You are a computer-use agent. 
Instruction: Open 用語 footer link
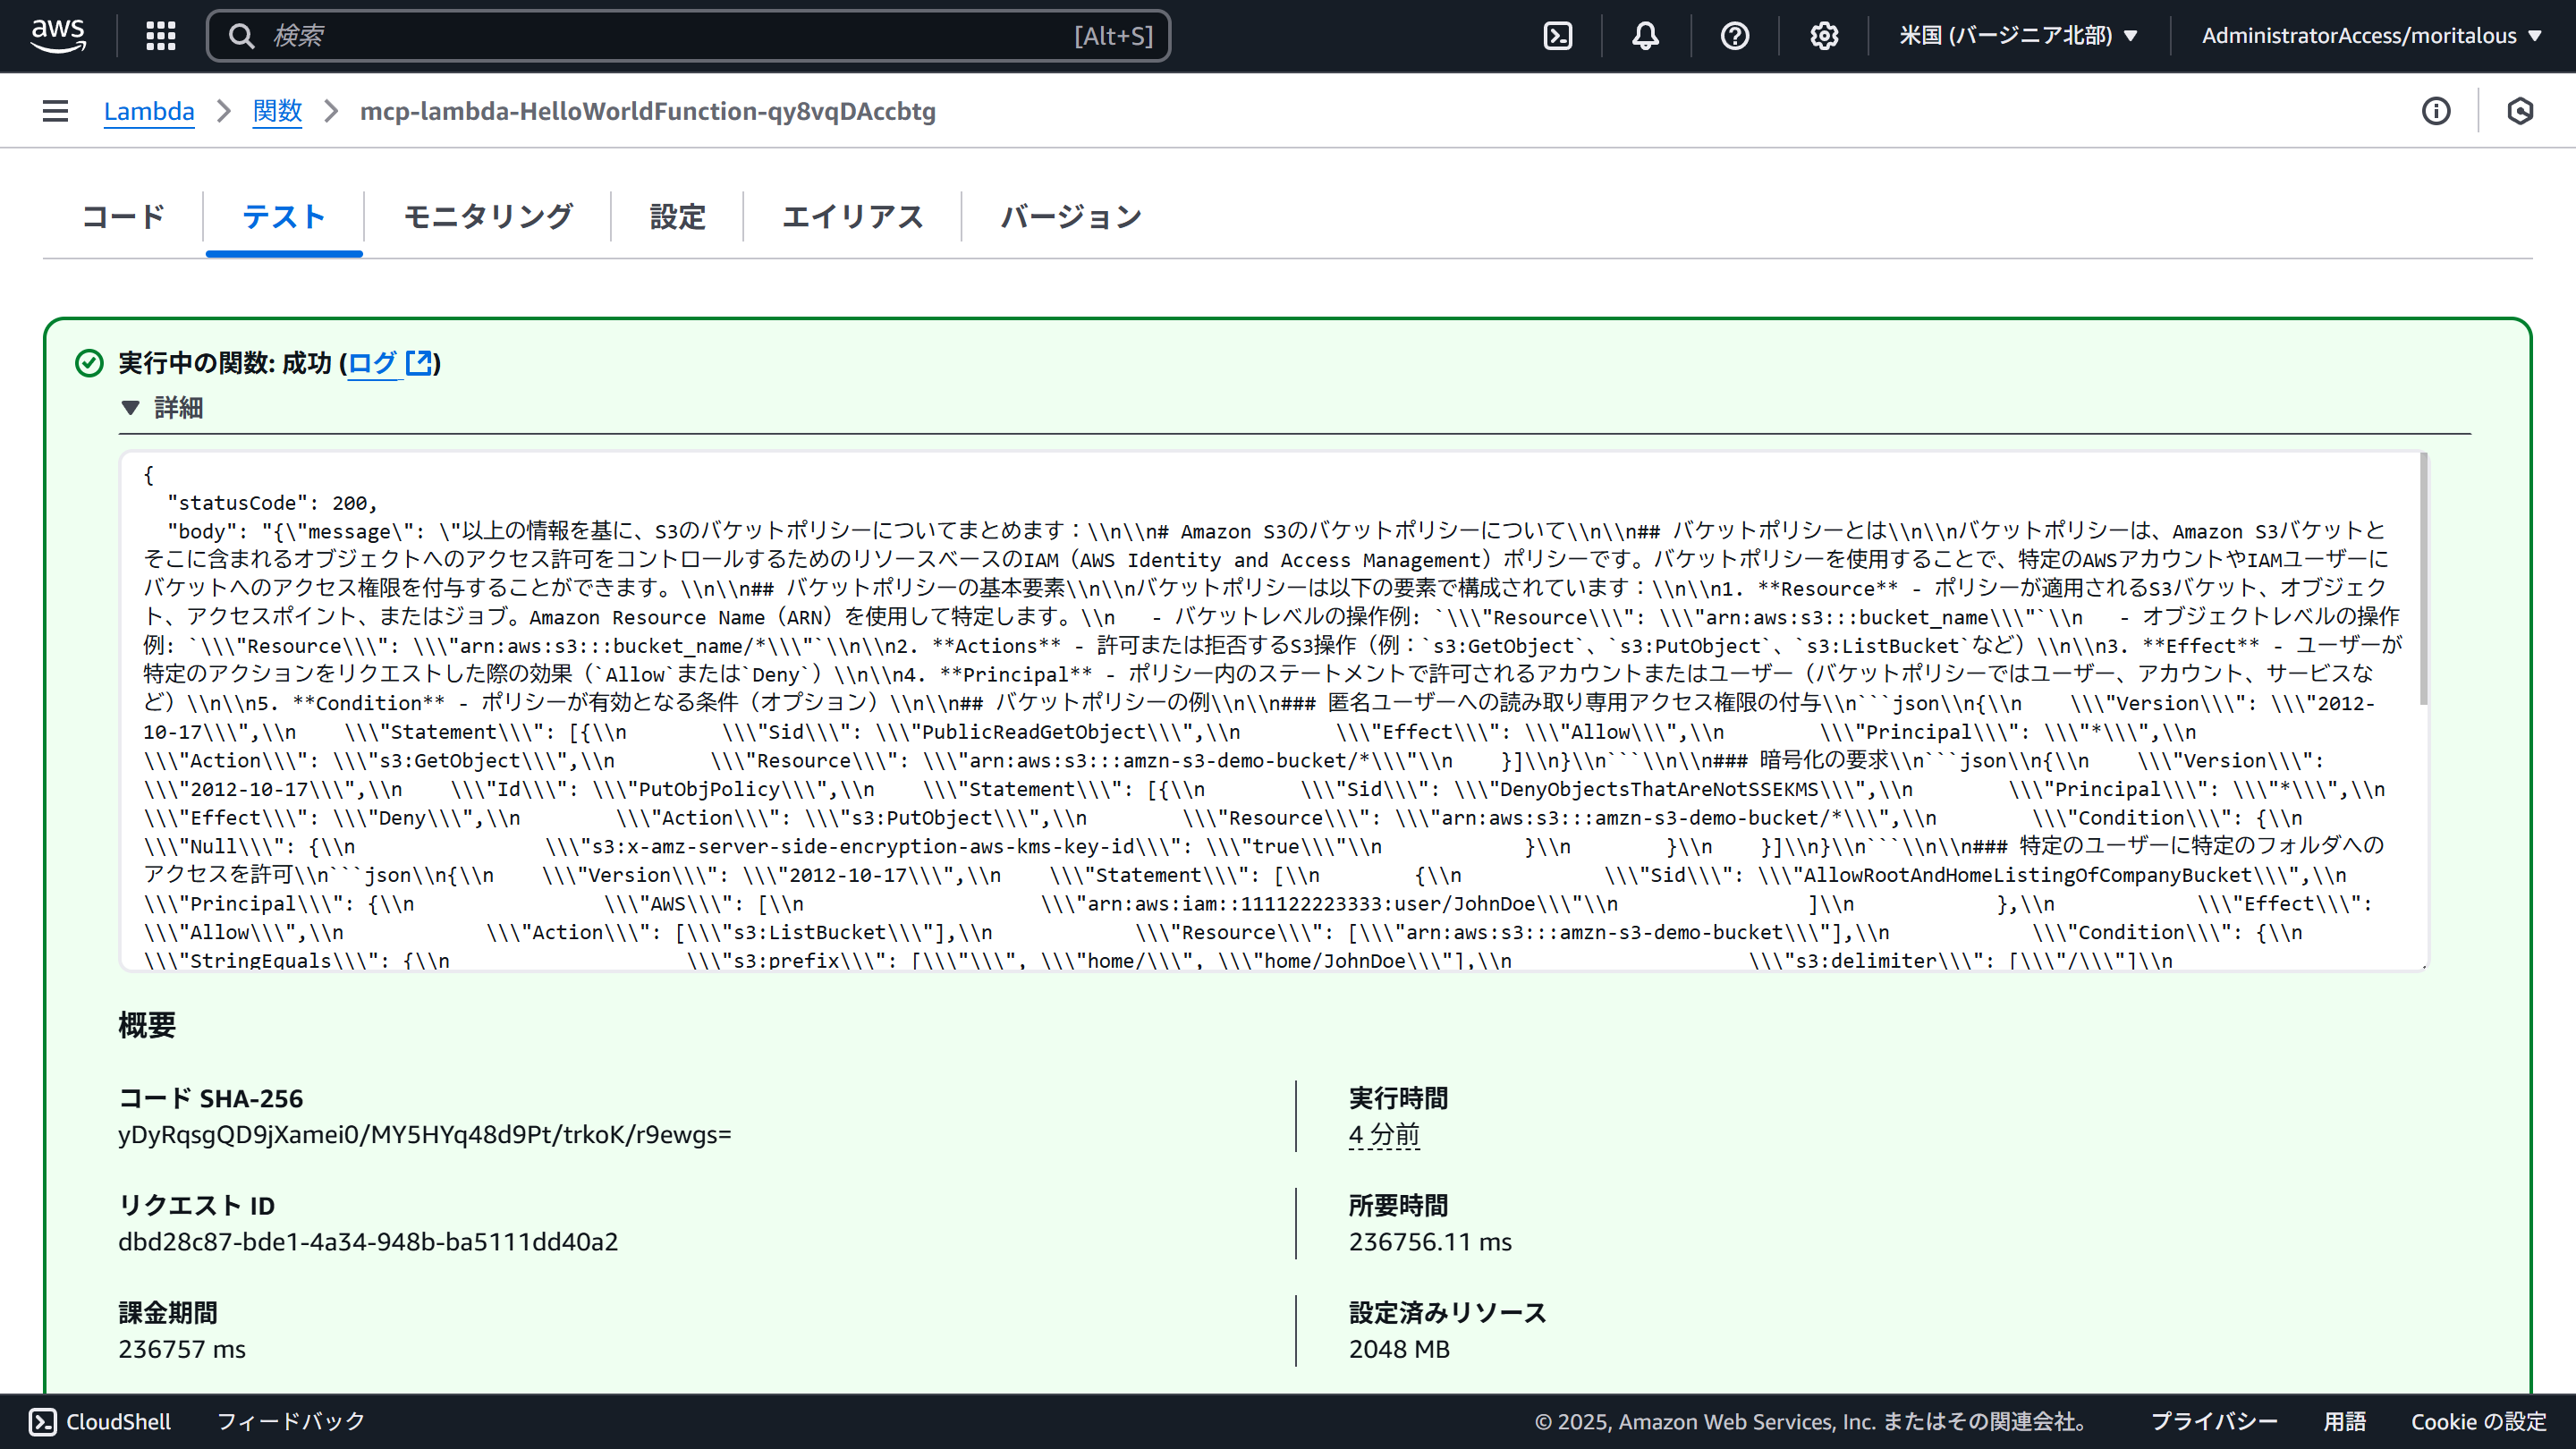coord(2344,1421)
